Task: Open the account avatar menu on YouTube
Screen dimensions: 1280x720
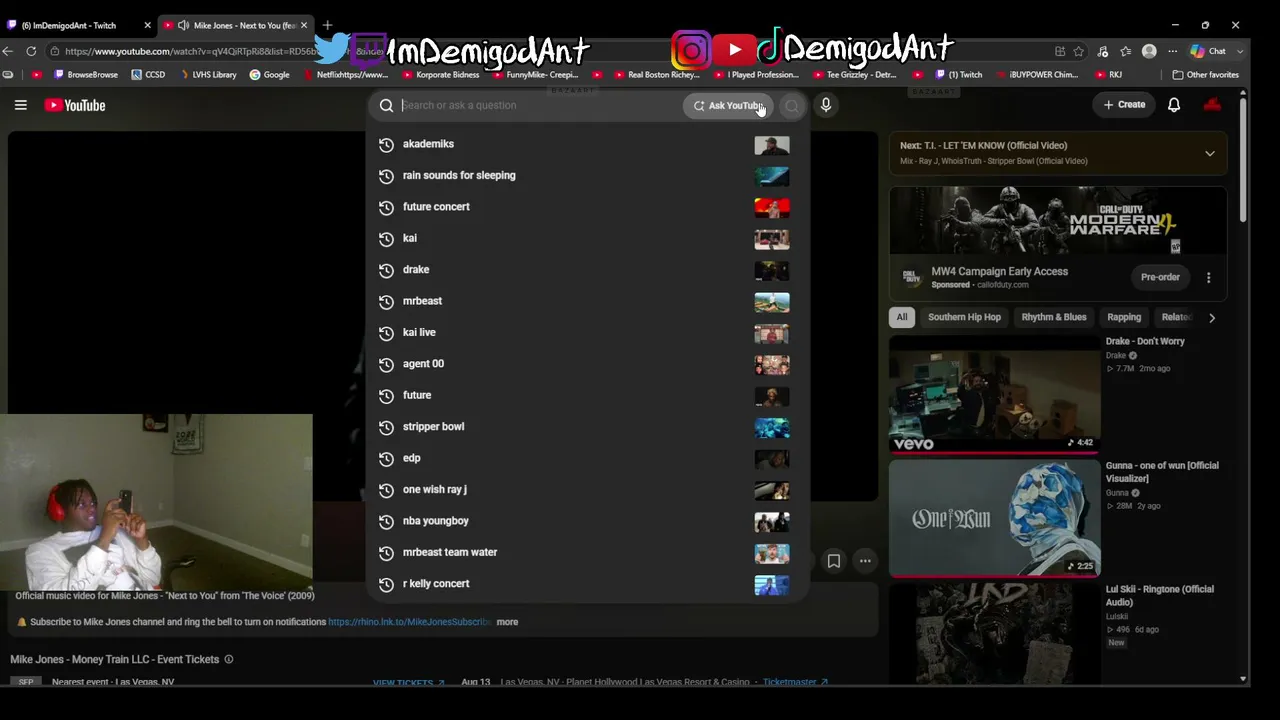Action: [x=1212, y=105]
